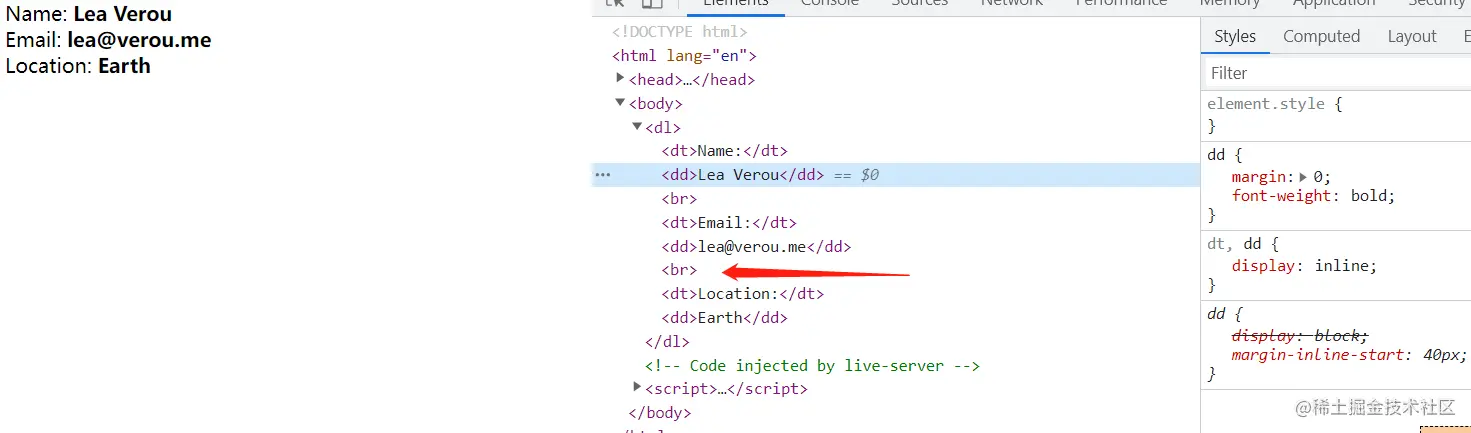Image resolution: width=1471 pixels, height=433 pixels.
Task: Click the Filter styles input field
Action: click(1336, 73)
